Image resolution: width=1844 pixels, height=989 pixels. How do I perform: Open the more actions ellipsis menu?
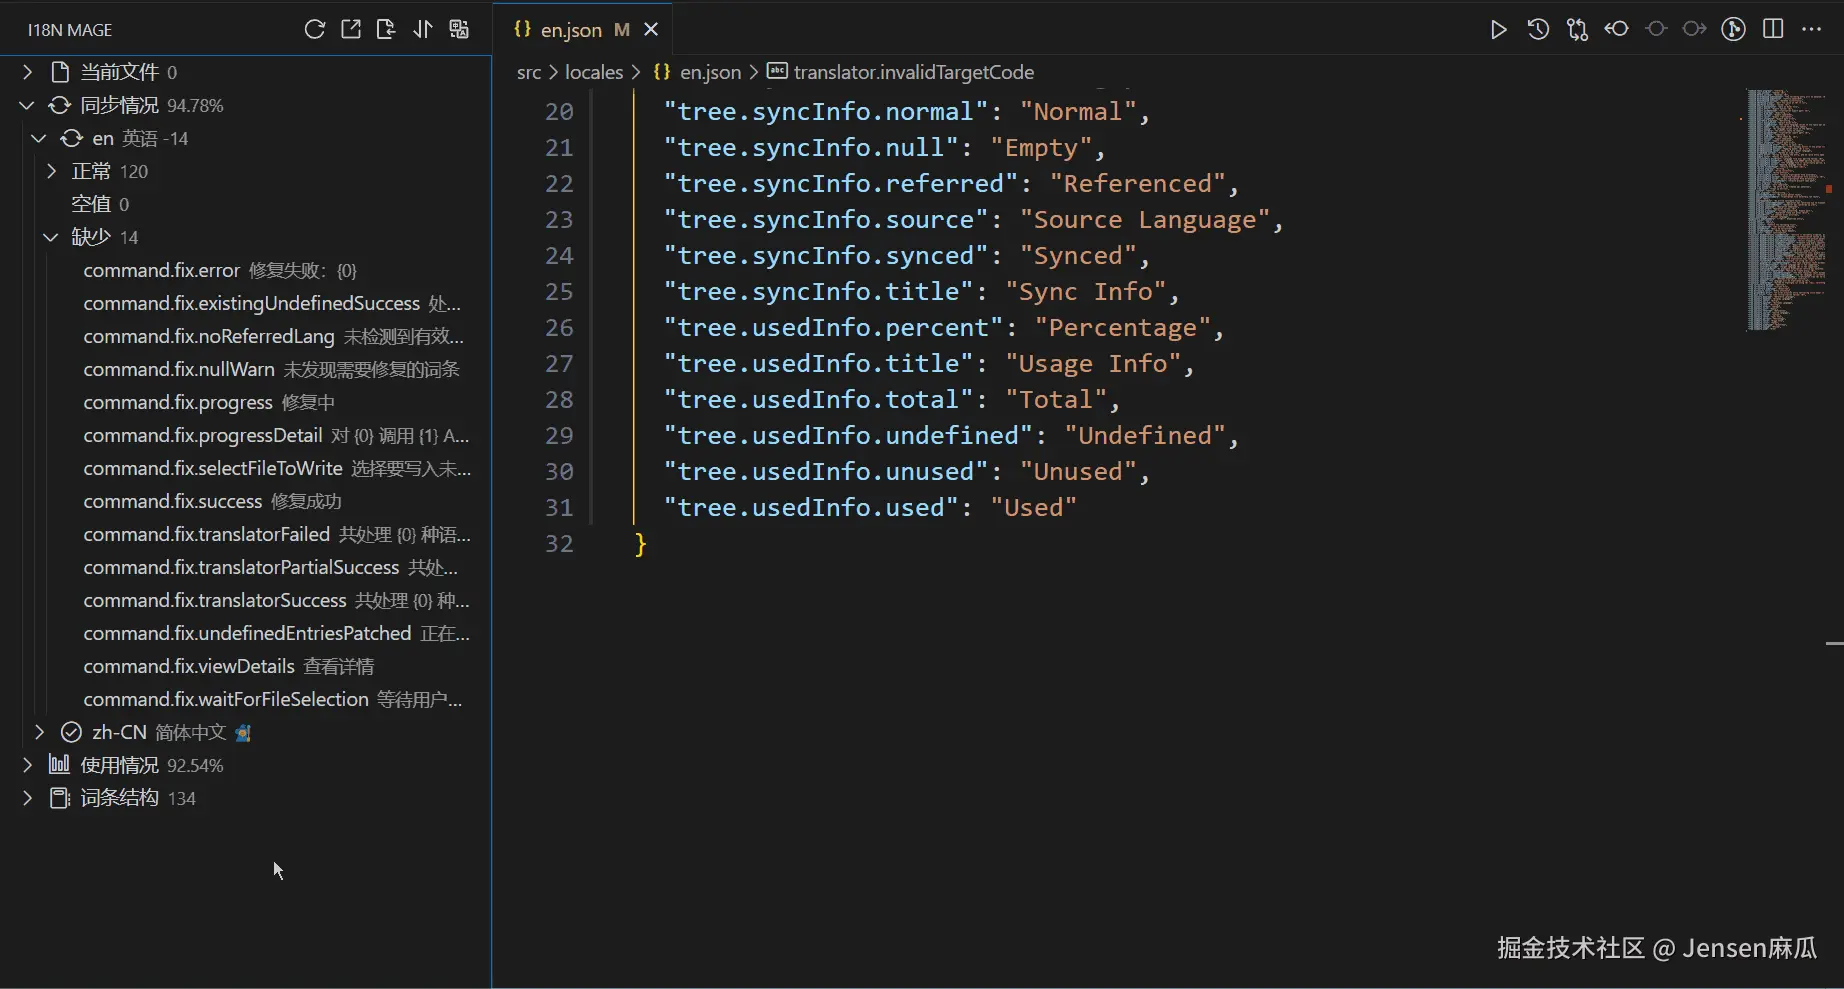1811,29
